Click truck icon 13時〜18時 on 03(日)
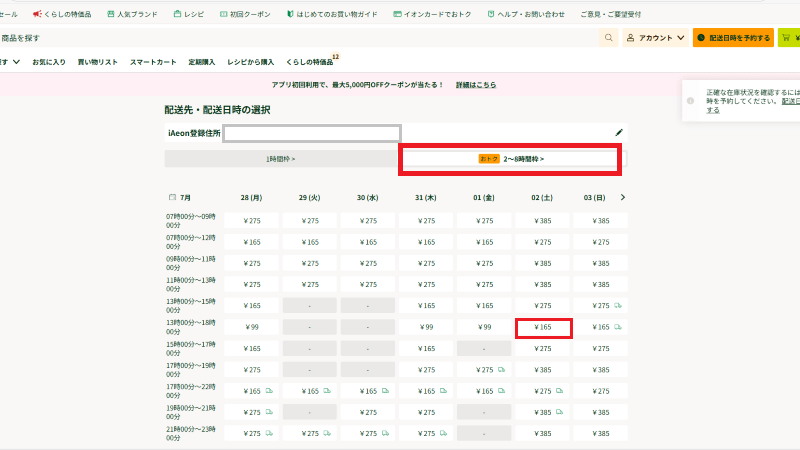 (x=618, y=327)
